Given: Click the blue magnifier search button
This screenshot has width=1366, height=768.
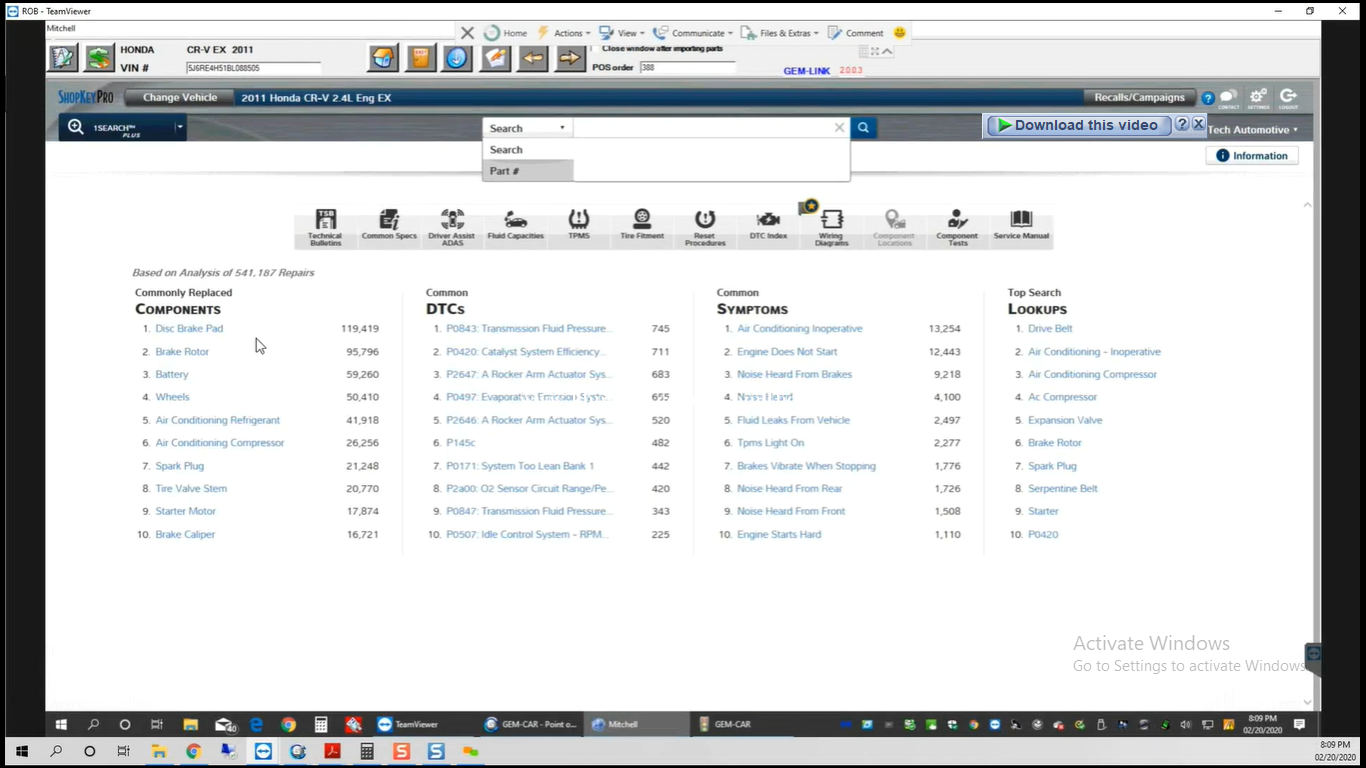Looking at the screenshot, I should pyautogui.click(x=863, y=128).
